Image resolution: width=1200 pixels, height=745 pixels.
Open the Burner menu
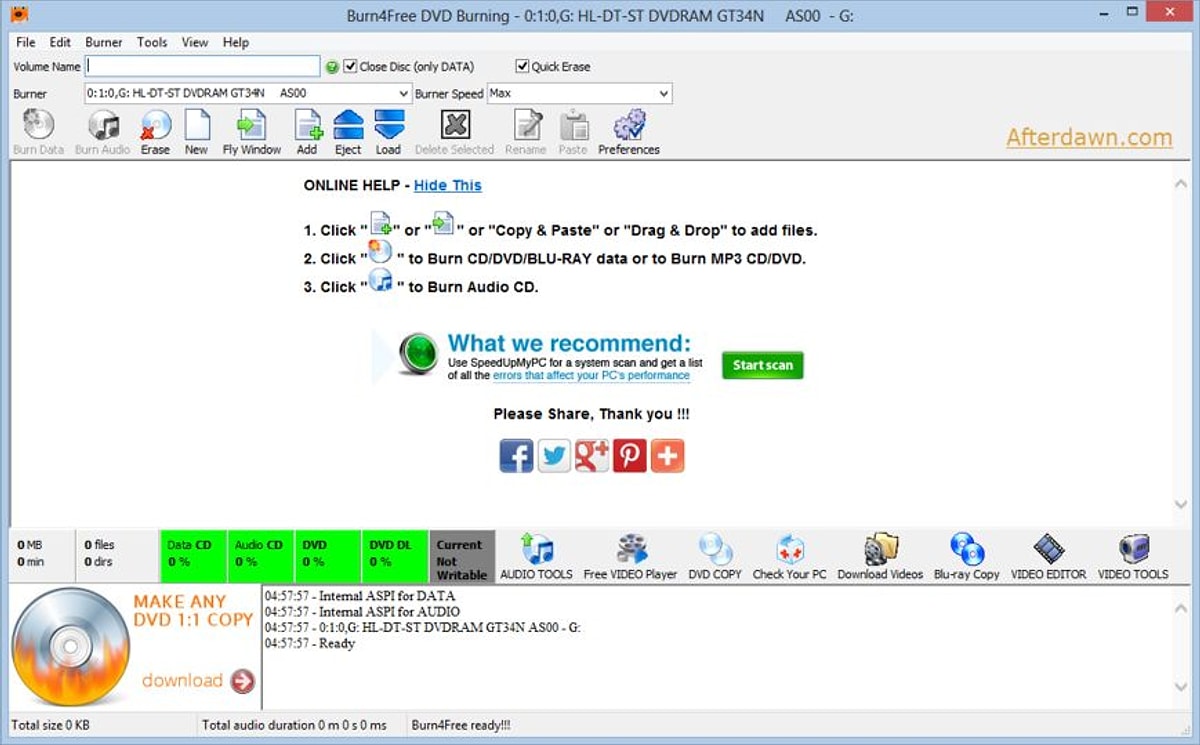pos(104,42)
